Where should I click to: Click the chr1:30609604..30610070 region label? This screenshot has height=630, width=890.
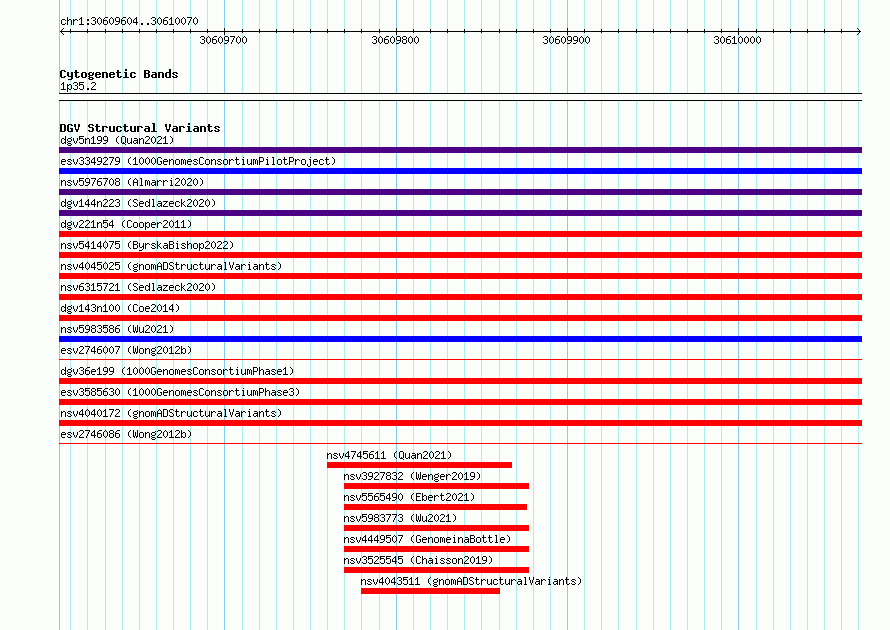(129, 21)
